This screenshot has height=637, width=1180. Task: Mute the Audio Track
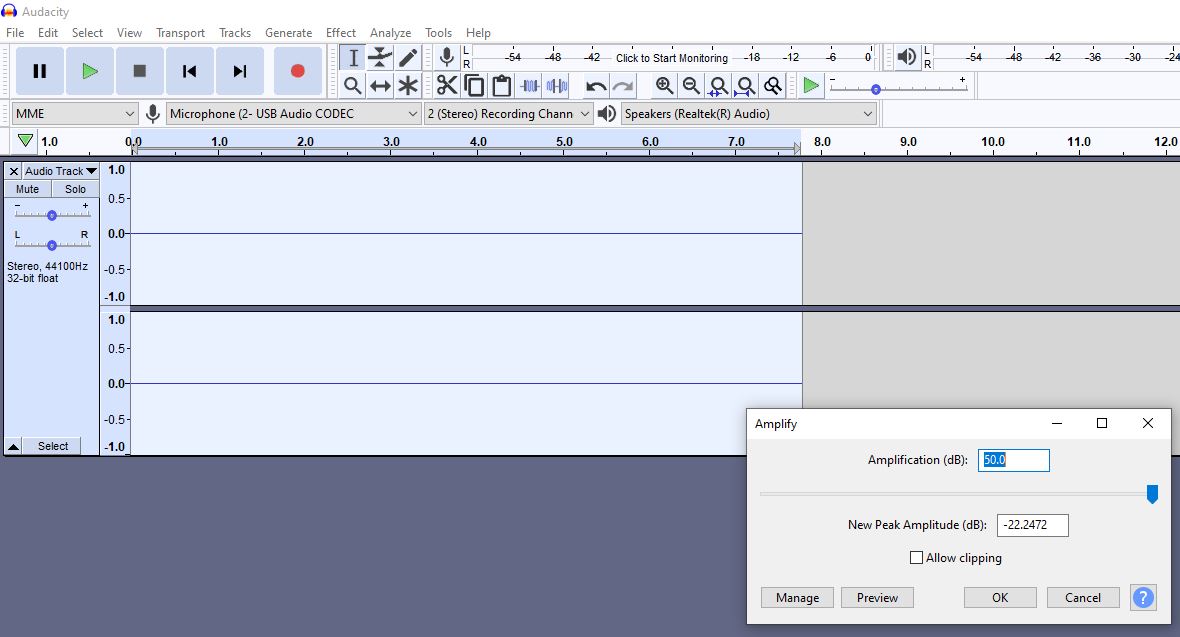click(28, 189)
